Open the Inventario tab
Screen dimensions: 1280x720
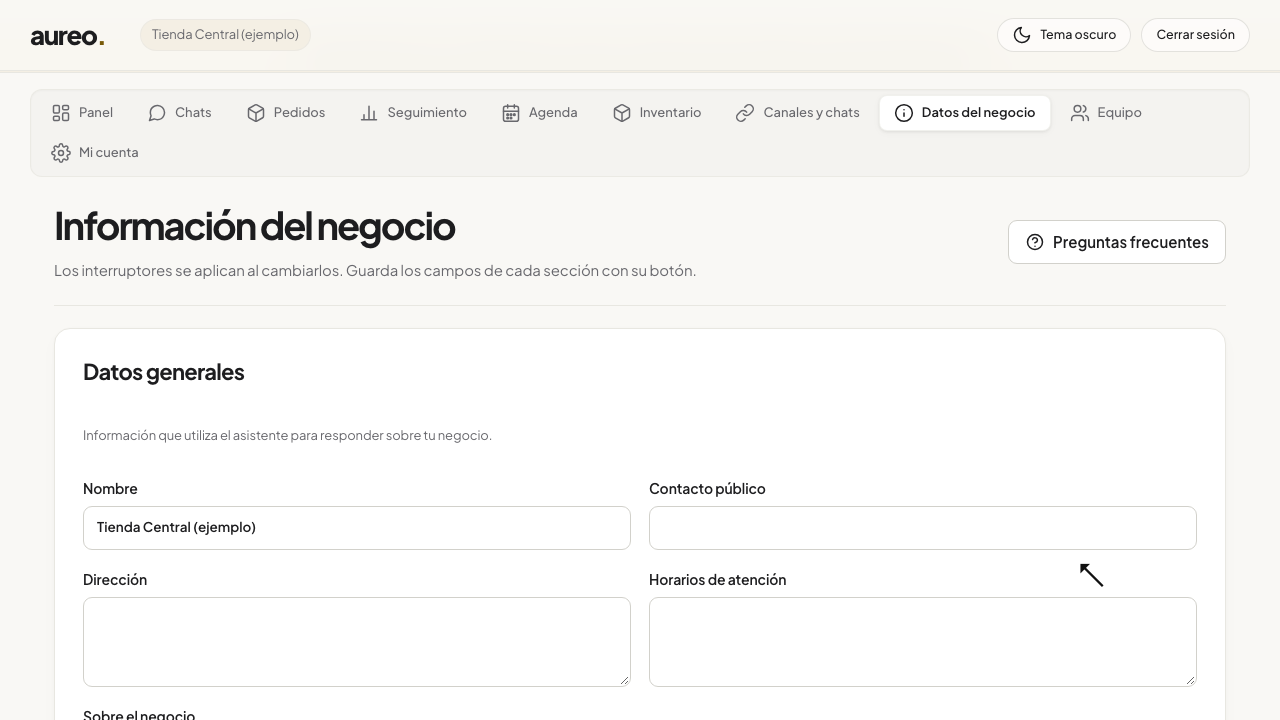pyautogui.click(x=657, y=113)
